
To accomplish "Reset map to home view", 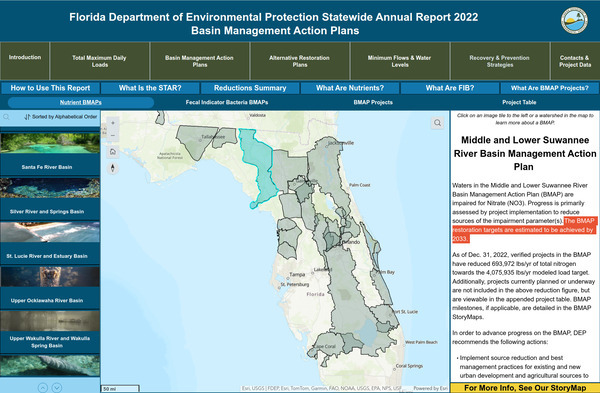I will click(x=112, y=152).
